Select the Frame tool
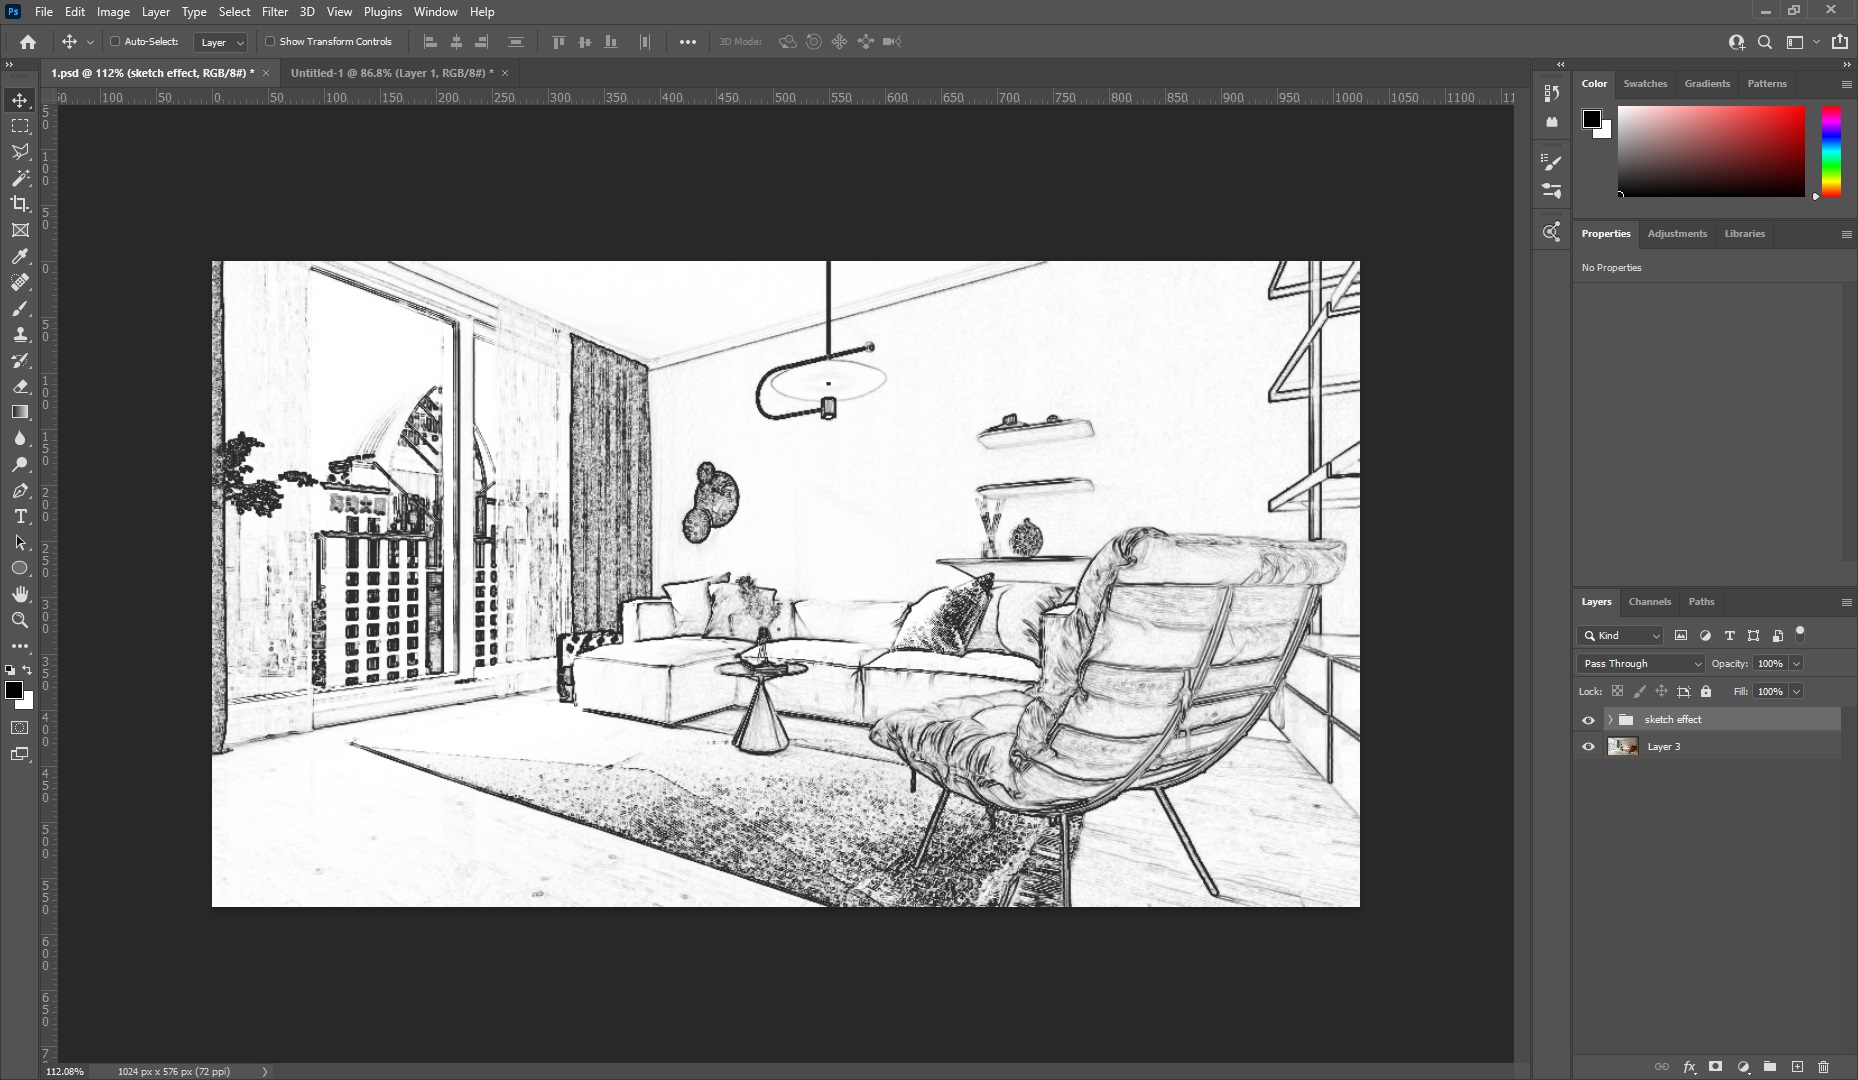 (x=20, y=230)
